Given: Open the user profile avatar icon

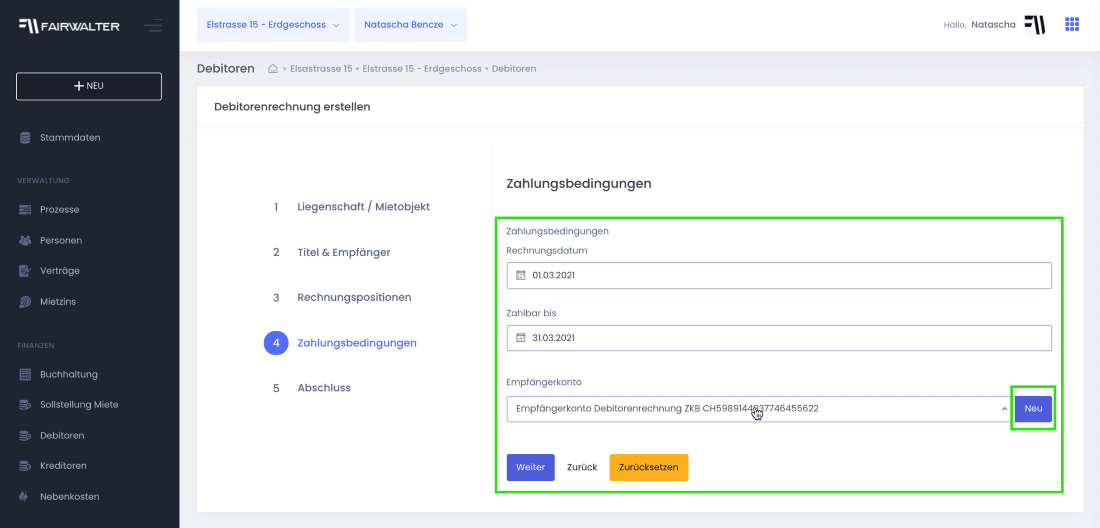Looking at the screenshot, I should [1034, 25].
